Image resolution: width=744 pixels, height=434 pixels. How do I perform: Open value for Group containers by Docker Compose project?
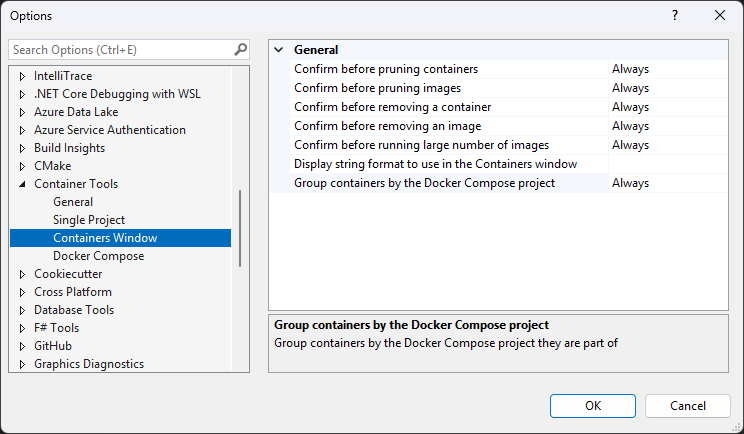tap(668, 183)
